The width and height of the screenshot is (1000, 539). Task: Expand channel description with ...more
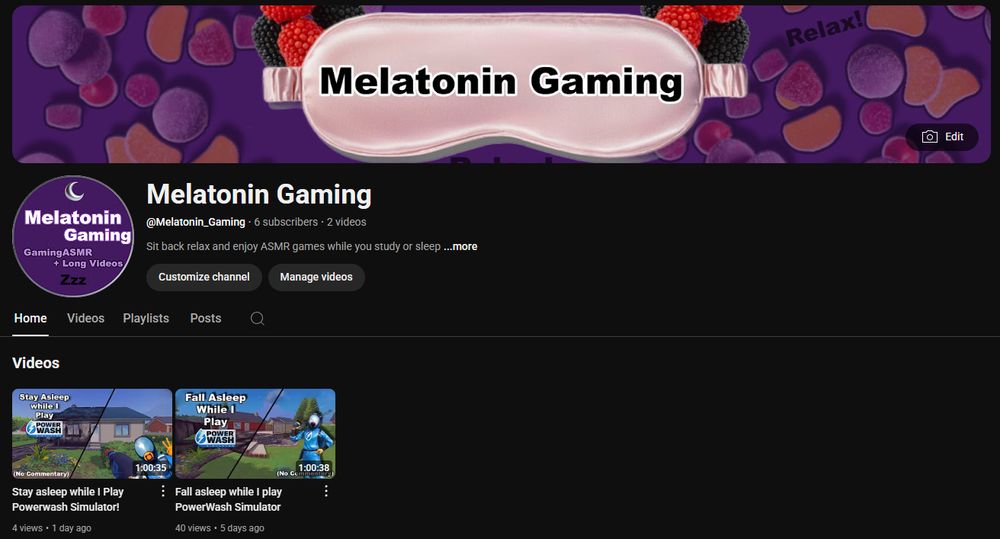(x=460, y=246)
